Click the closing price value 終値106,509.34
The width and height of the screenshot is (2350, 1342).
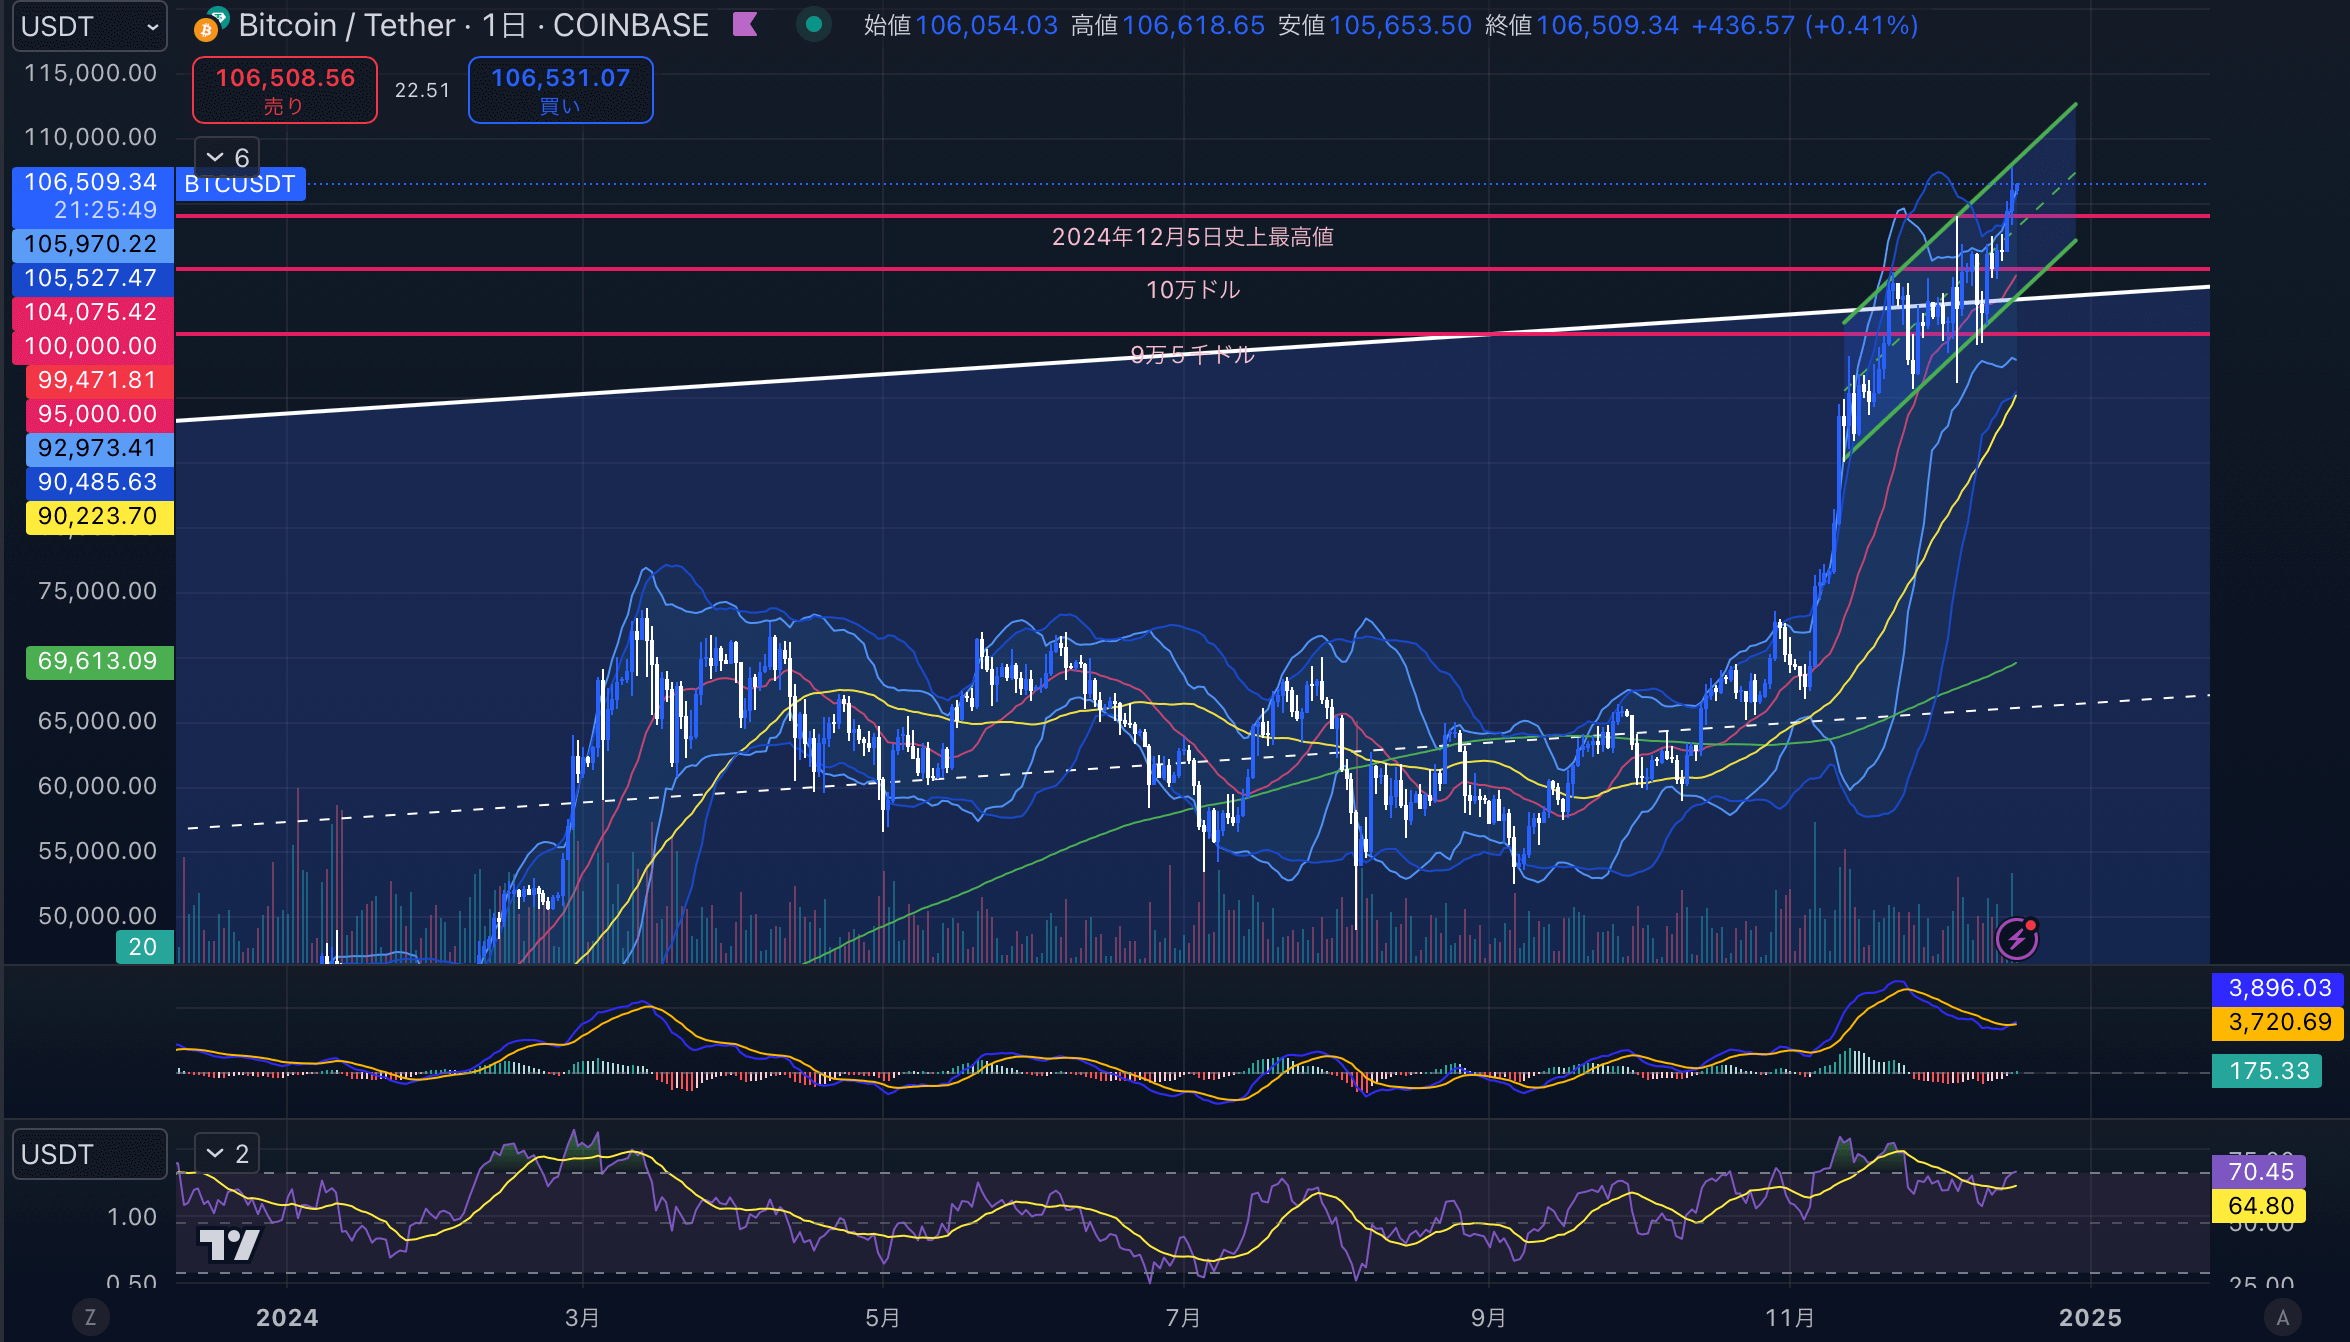tap(1582, 25)
